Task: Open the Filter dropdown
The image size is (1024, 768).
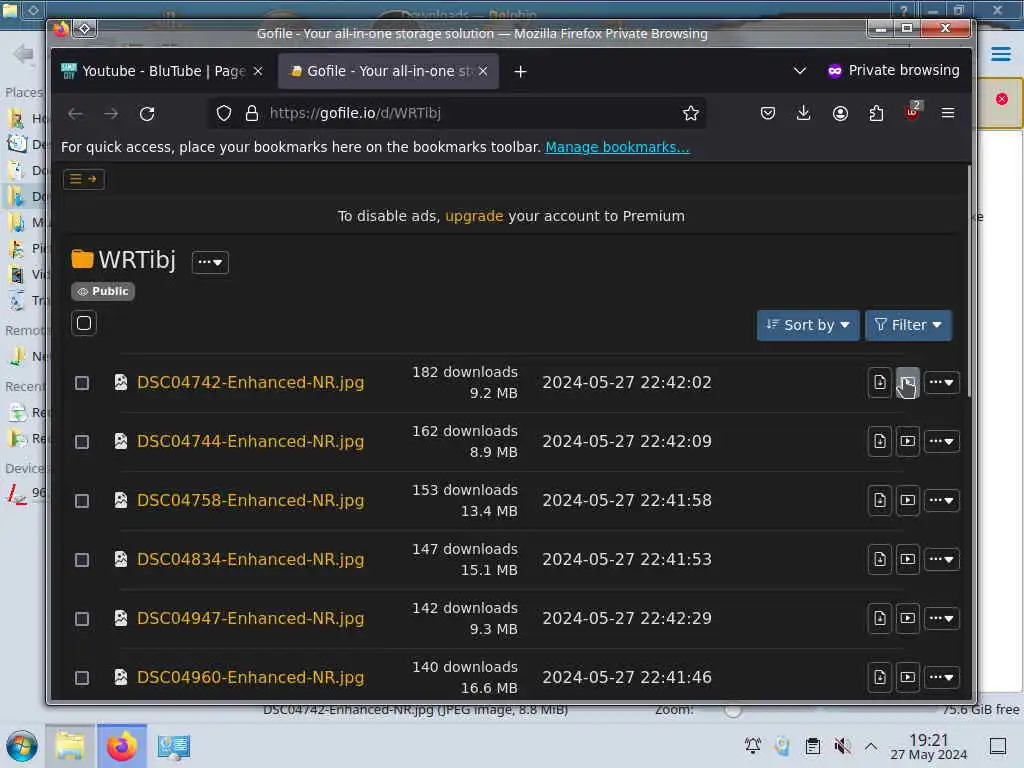Action: tap(908, 325)
